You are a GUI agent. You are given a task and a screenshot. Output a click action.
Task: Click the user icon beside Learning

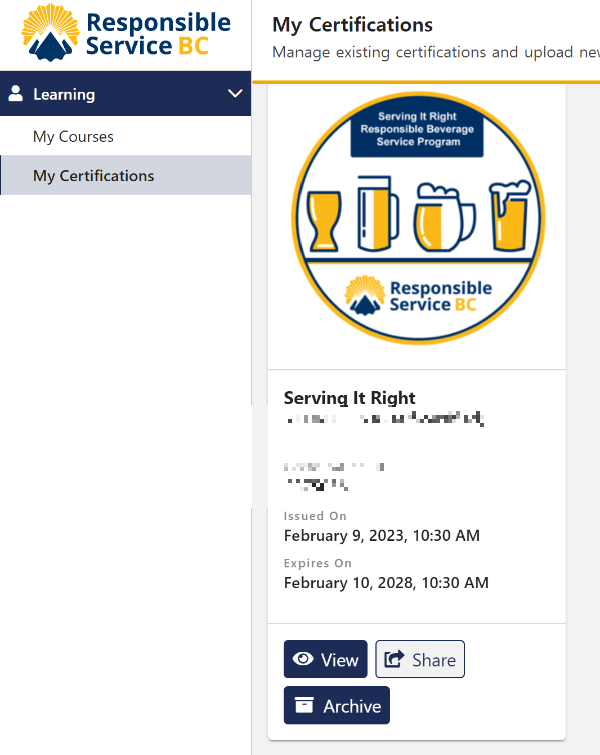(15, 93)
